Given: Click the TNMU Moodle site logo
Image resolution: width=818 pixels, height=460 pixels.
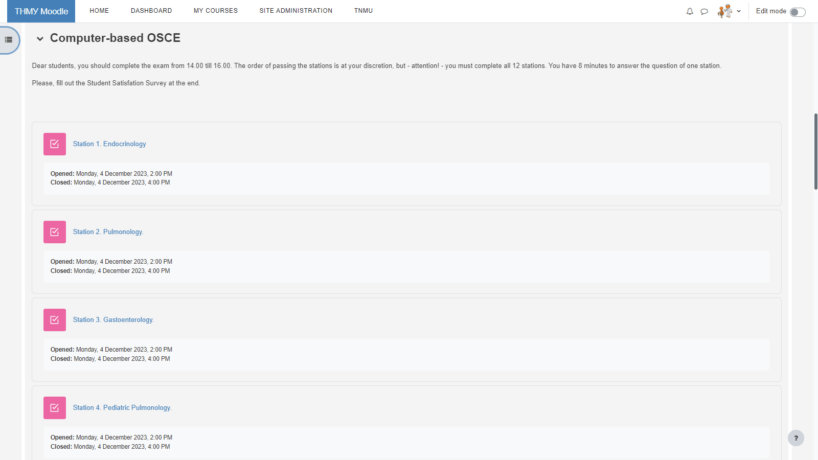Looking at the screenshot, I should [38, 11].
